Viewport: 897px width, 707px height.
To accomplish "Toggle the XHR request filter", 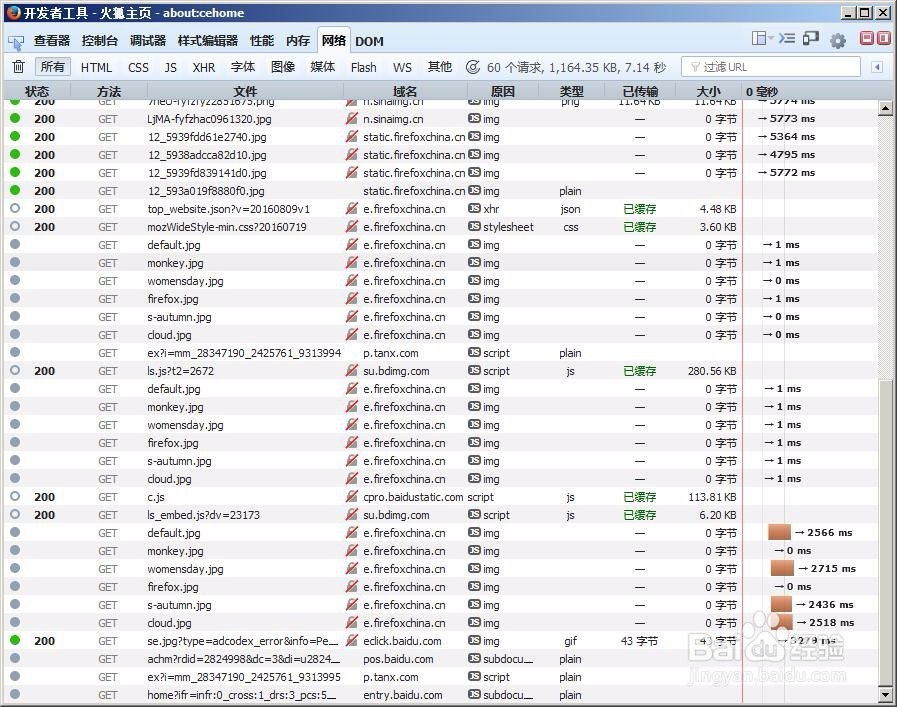I will click(202, 67).
